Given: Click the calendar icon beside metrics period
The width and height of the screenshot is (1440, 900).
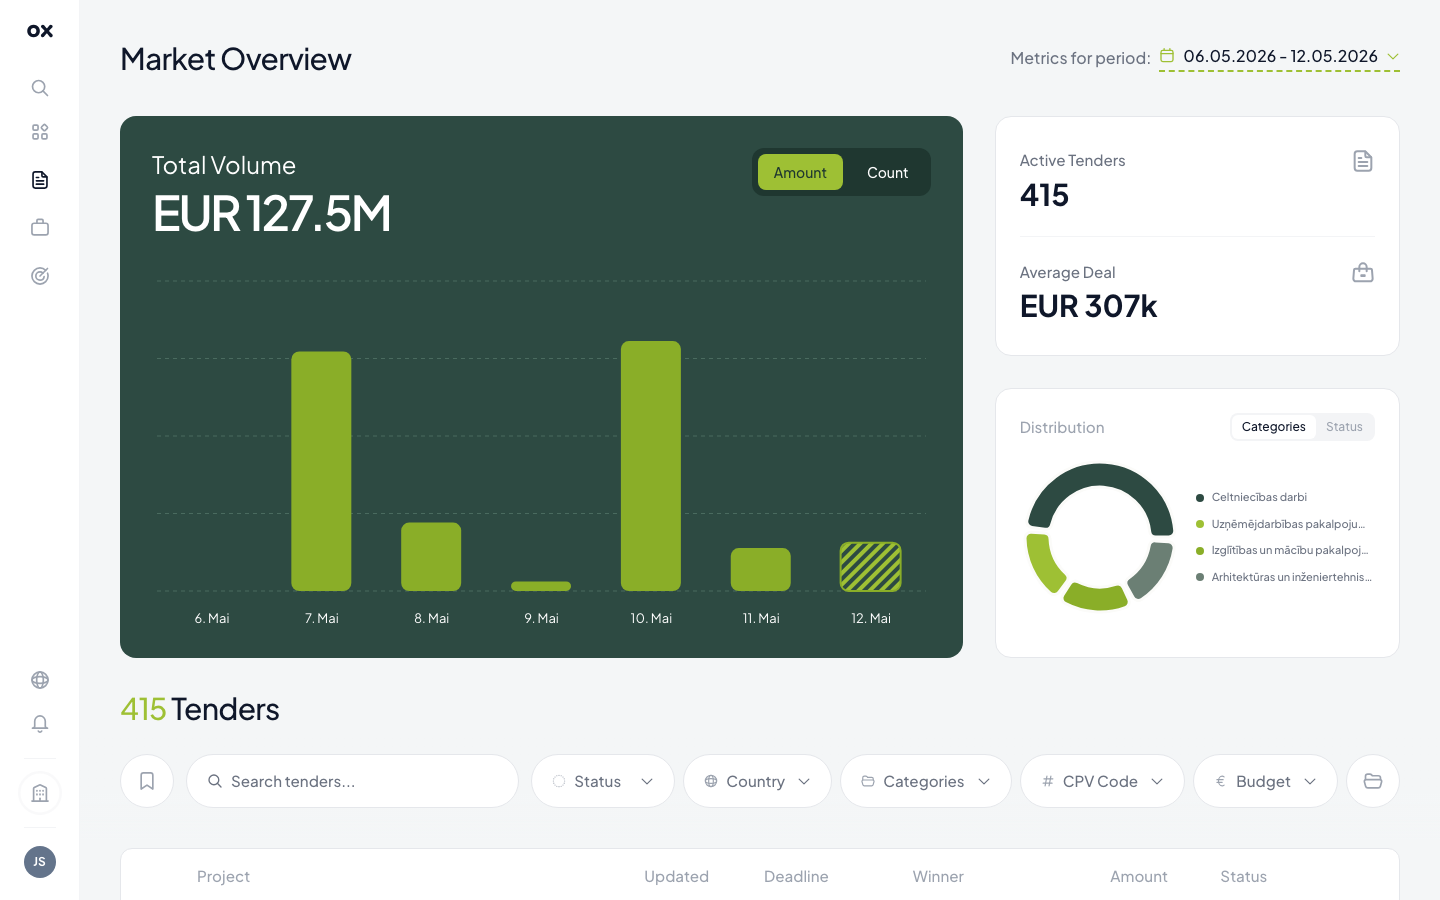Looking at the screenshot, I should [x=1167, y=56].
